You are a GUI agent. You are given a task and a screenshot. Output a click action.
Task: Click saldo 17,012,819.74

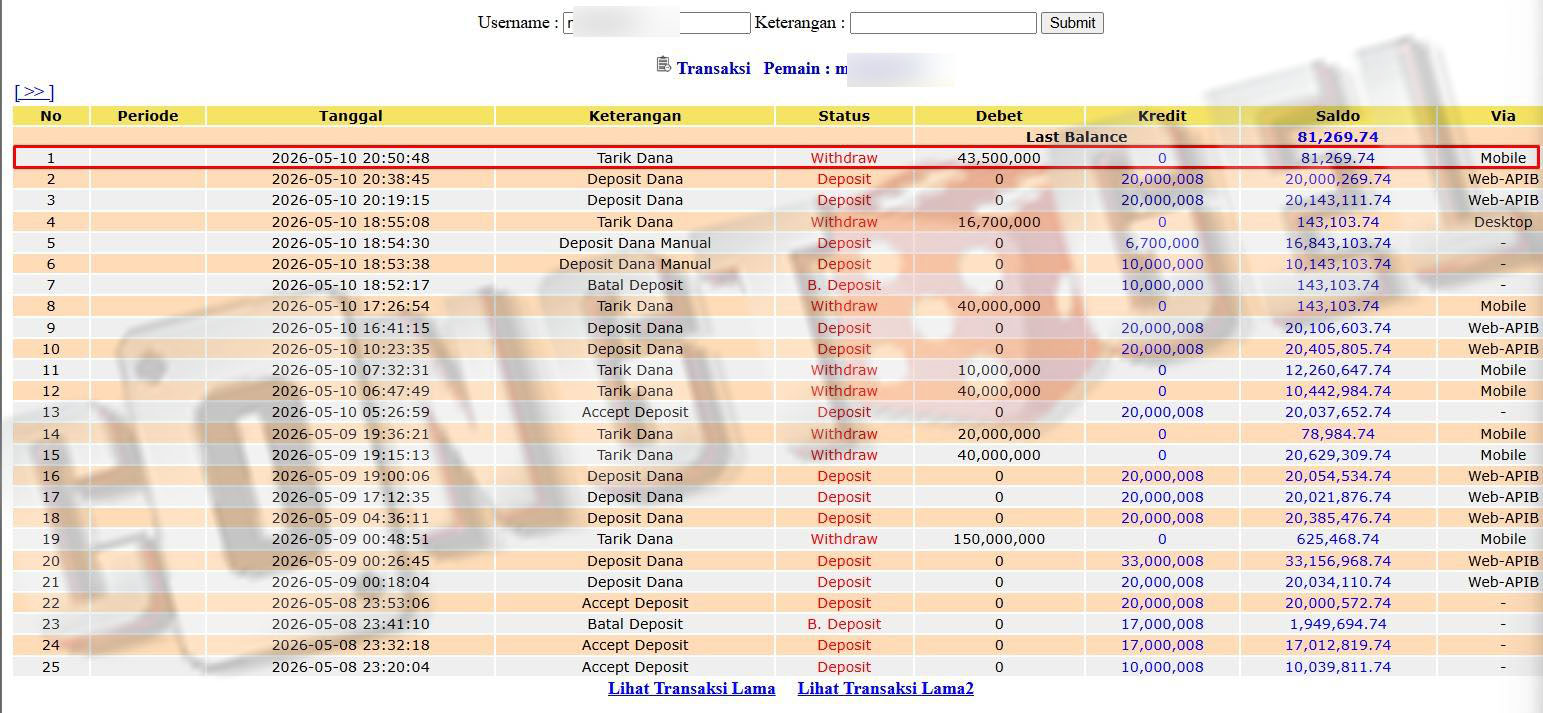pos(1338,645)
